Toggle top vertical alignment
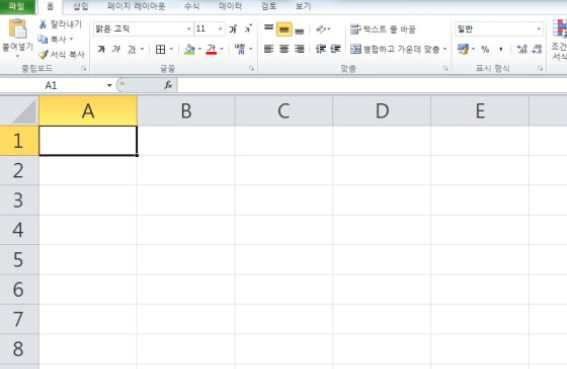The height and width of the screenshot is (369, 567). click(x=268, y=28)
